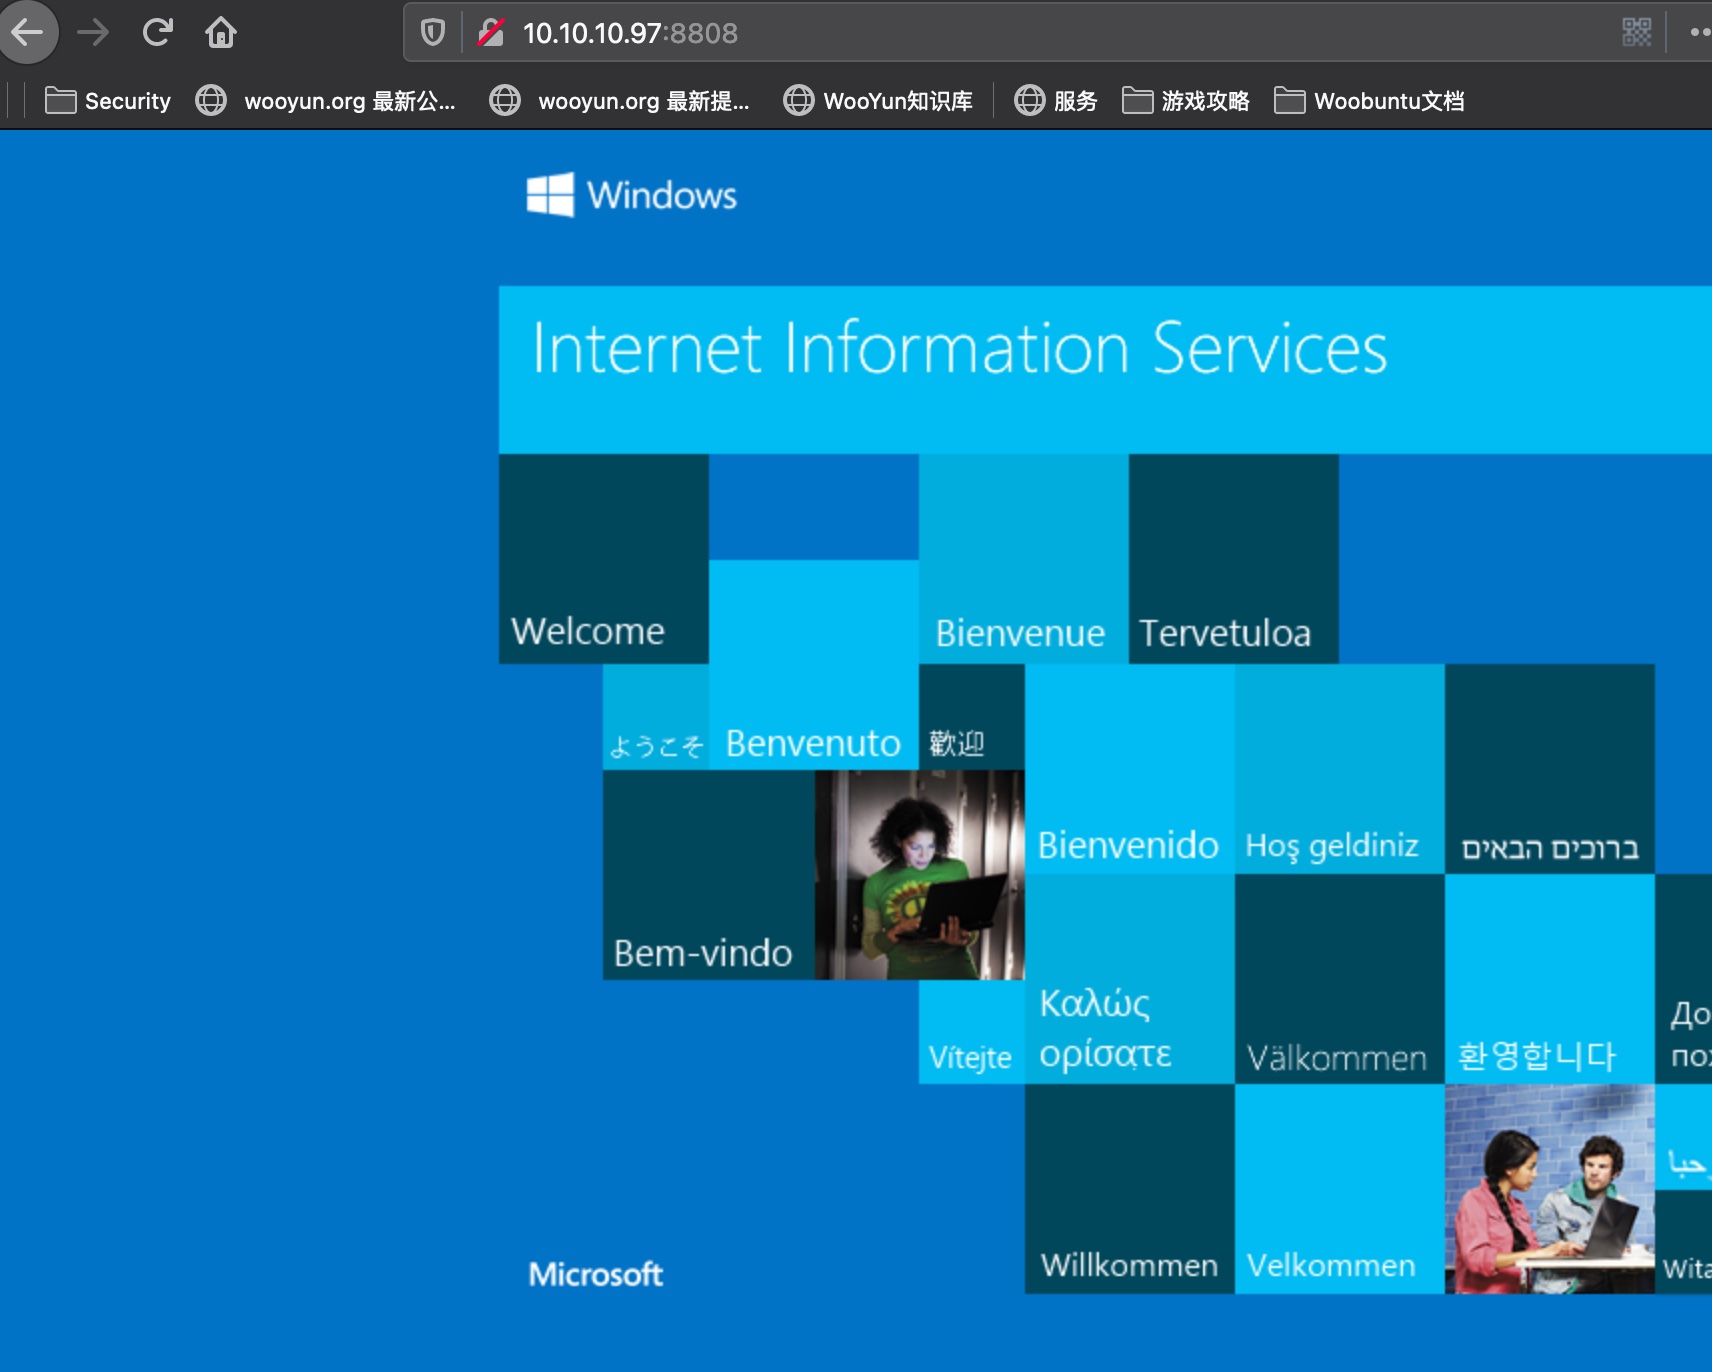Go to the browser Home page
Viewport: 1712px width, 1372px height.
click(221, 33)
